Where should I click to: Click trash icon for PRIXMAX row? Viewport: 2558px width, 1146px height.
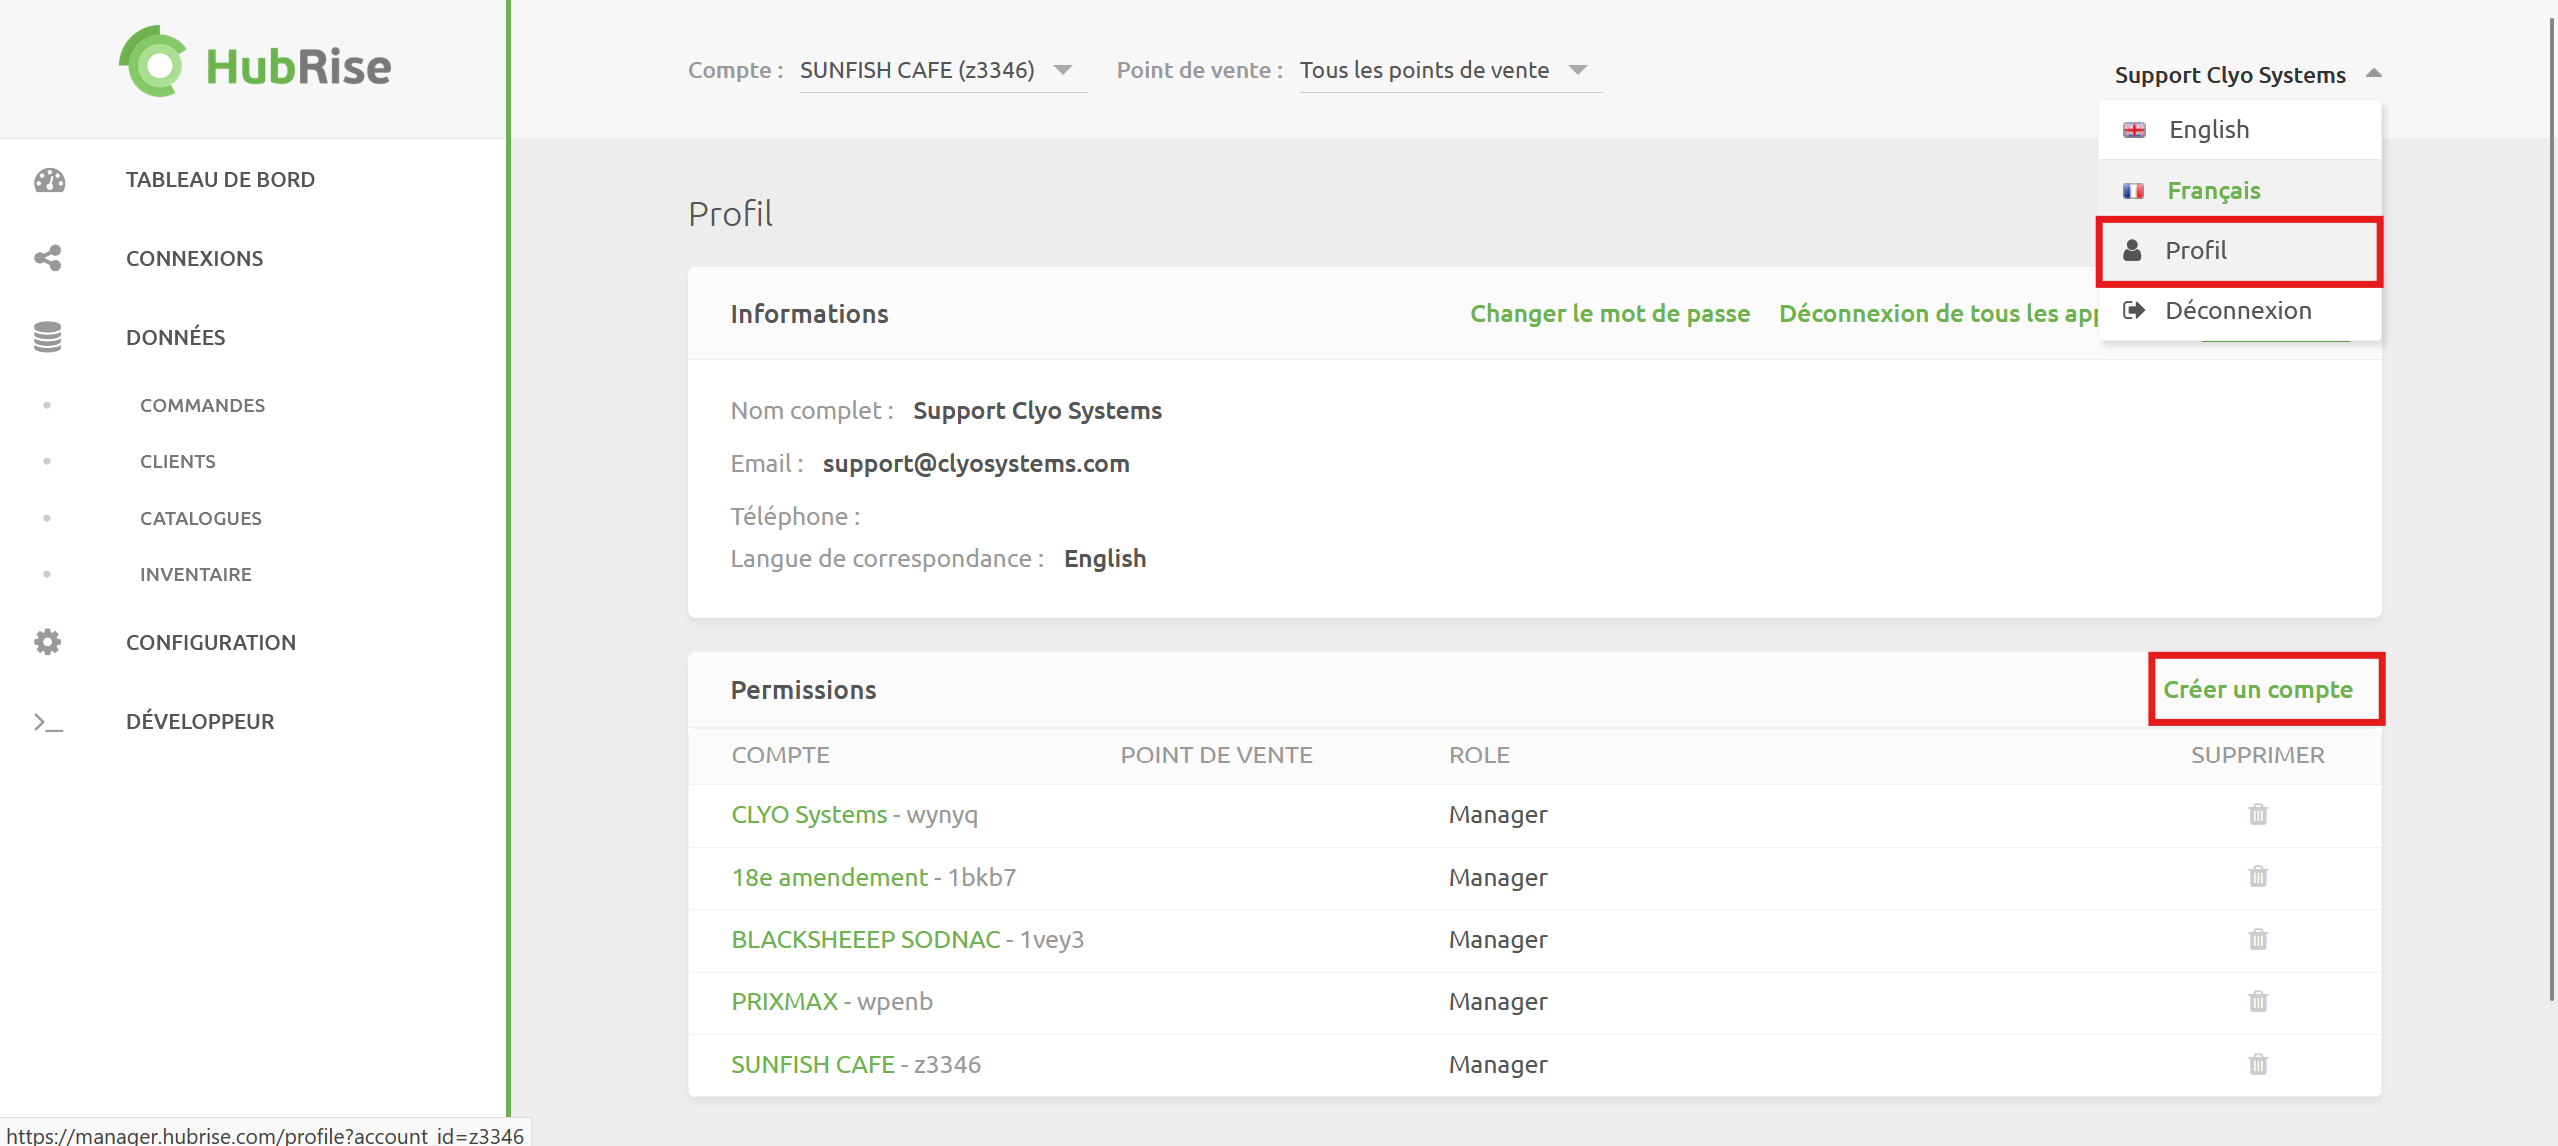[2257, 1002]
